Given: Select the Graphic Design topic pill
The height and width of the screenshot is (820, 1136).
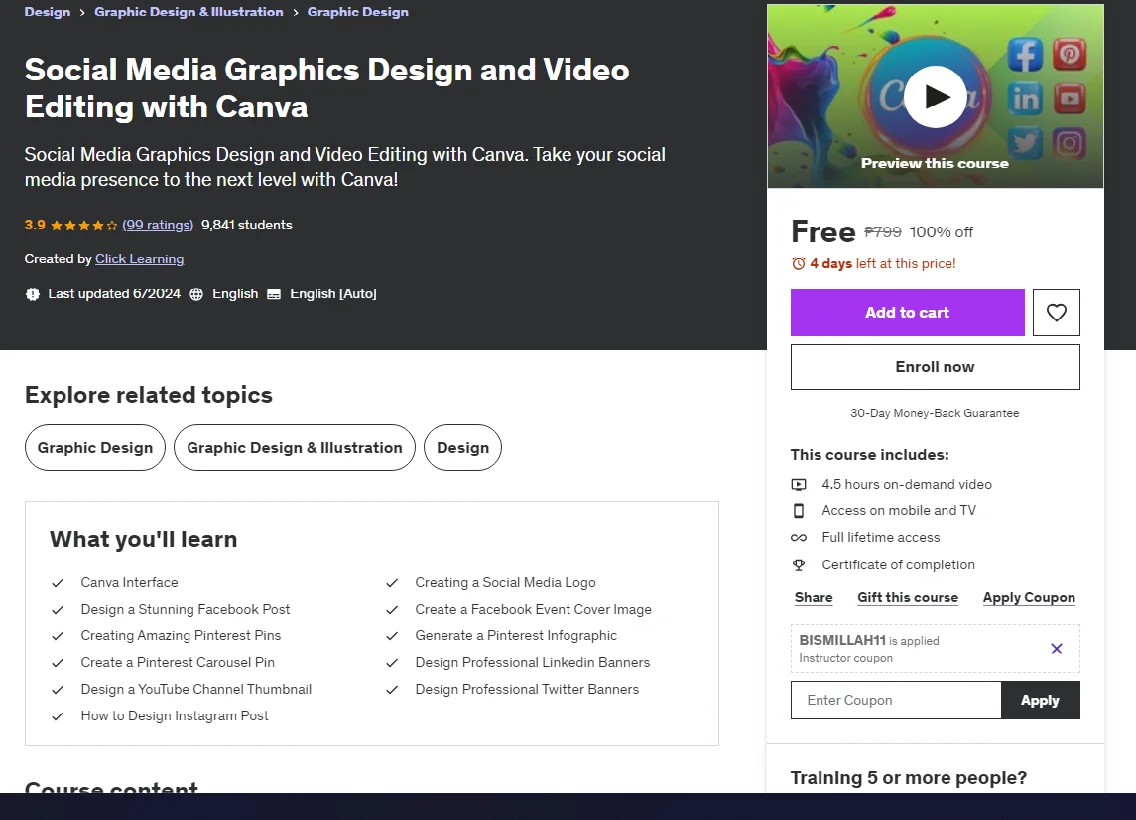Looking at the screenshot, I should (95, 448).
